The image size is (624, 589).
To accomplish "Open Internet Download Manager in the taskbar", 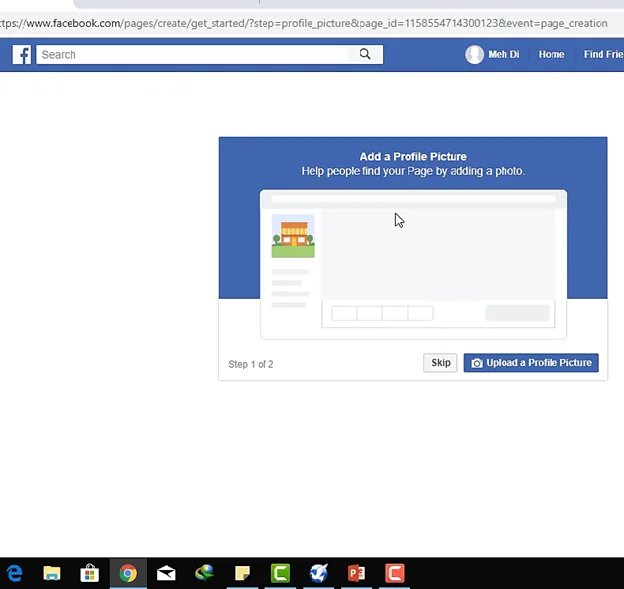I will coord(204,573).
